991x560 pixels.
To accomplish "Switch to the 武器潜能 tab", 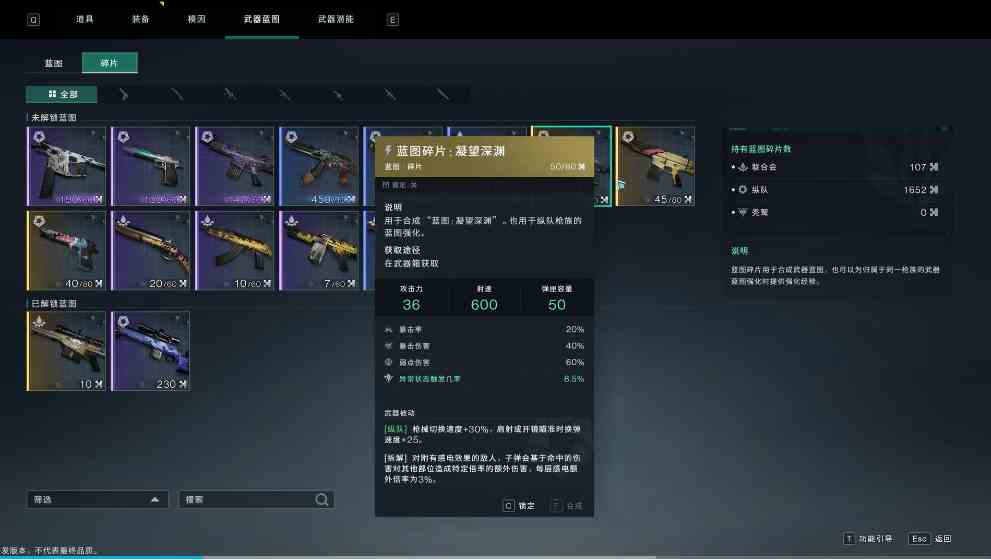I will click(336, 19).
